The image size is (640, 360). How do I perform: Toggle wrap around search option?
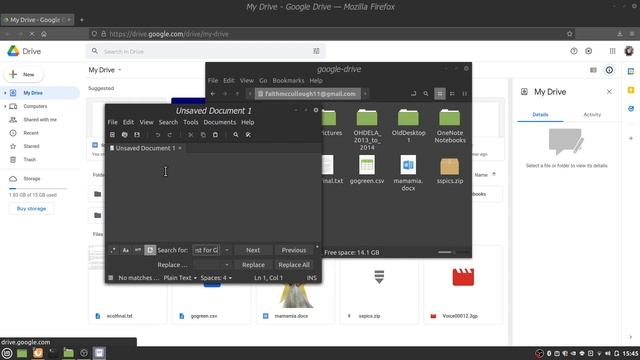point(150,250)
